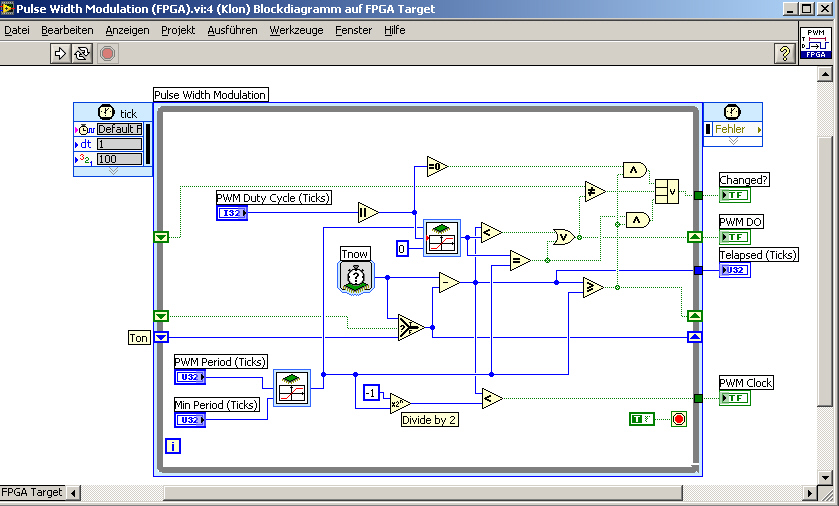Click the Divide by 2 comment label
The height and width of the screenshot is (506, 839).
click(429, 420)
